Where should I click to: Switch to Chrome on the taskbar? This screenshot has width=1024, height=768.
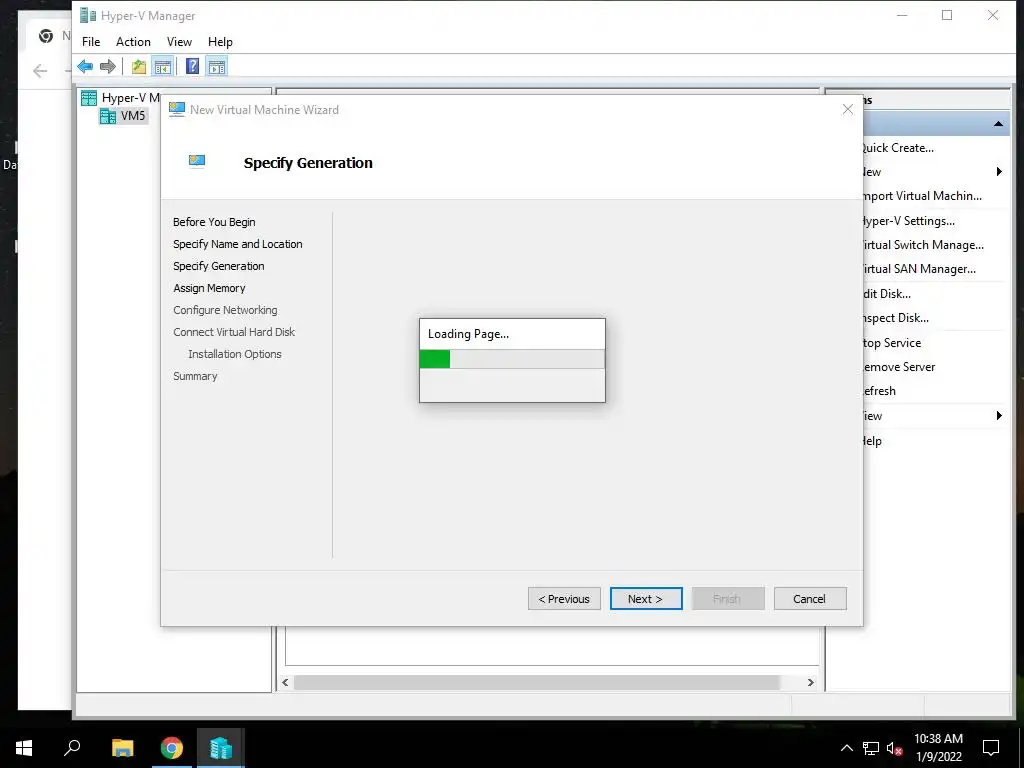pyautogui.click(x=172, y=748)
